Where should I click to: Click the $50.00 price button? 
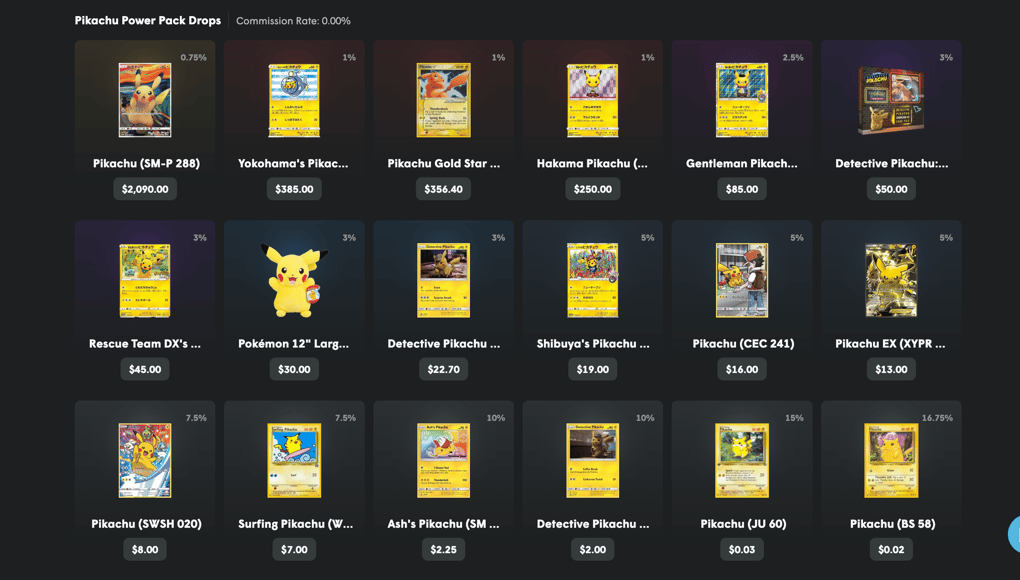tap(891, 189)
